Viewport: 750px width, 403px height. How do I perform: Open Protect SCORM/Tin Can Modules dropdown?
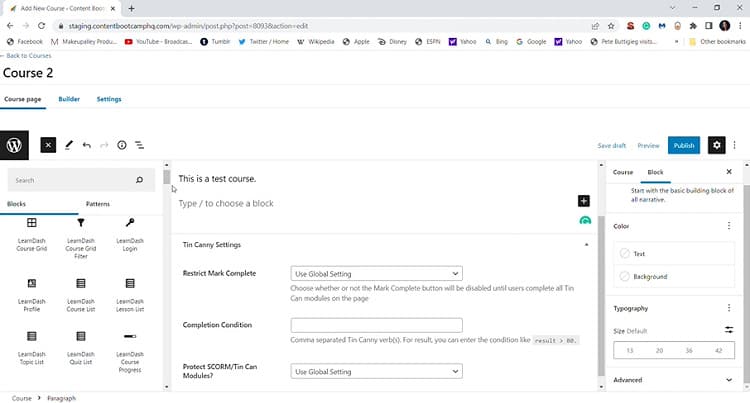coord(376,371)
